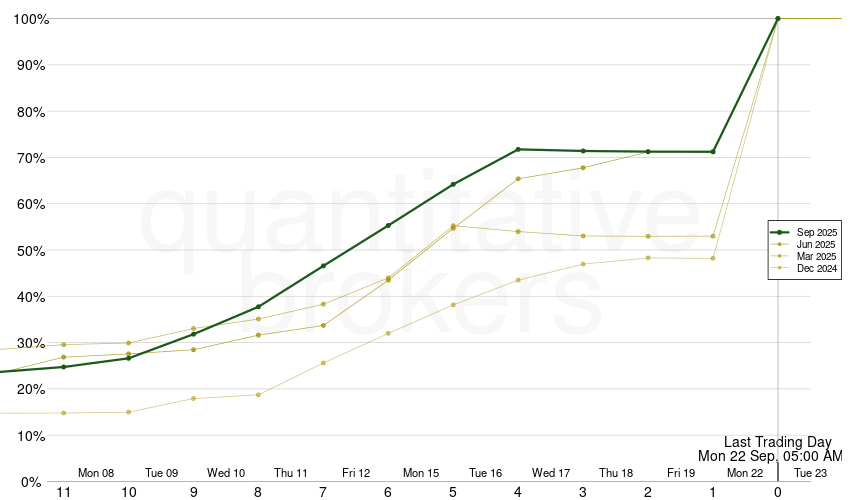Click the 0 days-remaining axis tick label
The width and height of the screenshot is (850, 500).
pos(778,491)
